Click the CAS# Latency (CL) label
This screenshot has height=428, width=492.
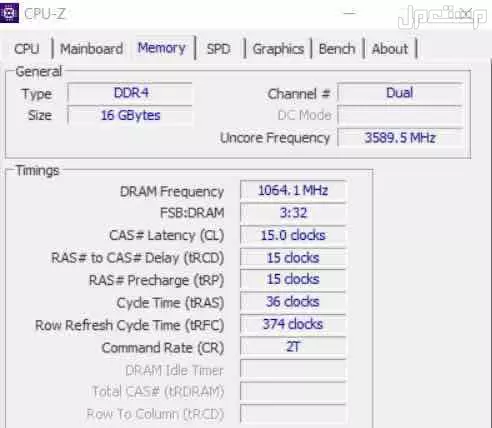[166, 236]
